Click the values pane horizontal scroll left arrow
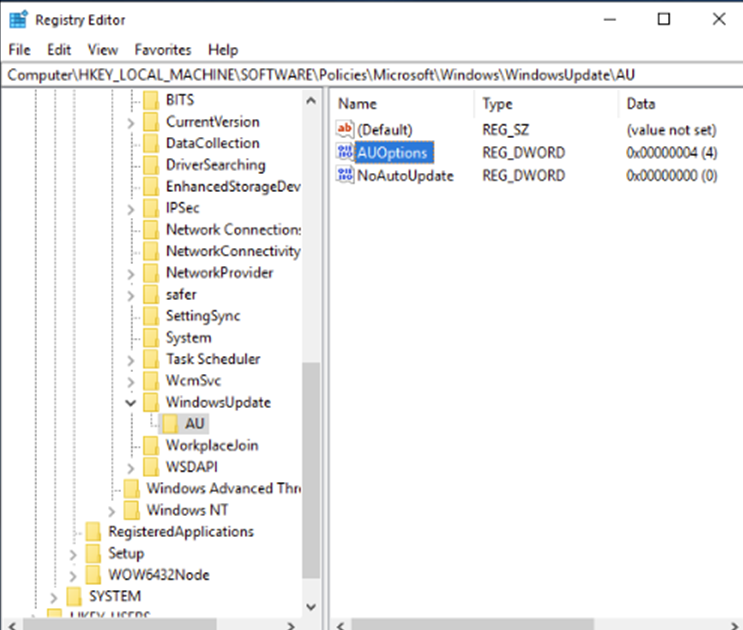This screenshot has height=630, width=743. coord(340,625)
